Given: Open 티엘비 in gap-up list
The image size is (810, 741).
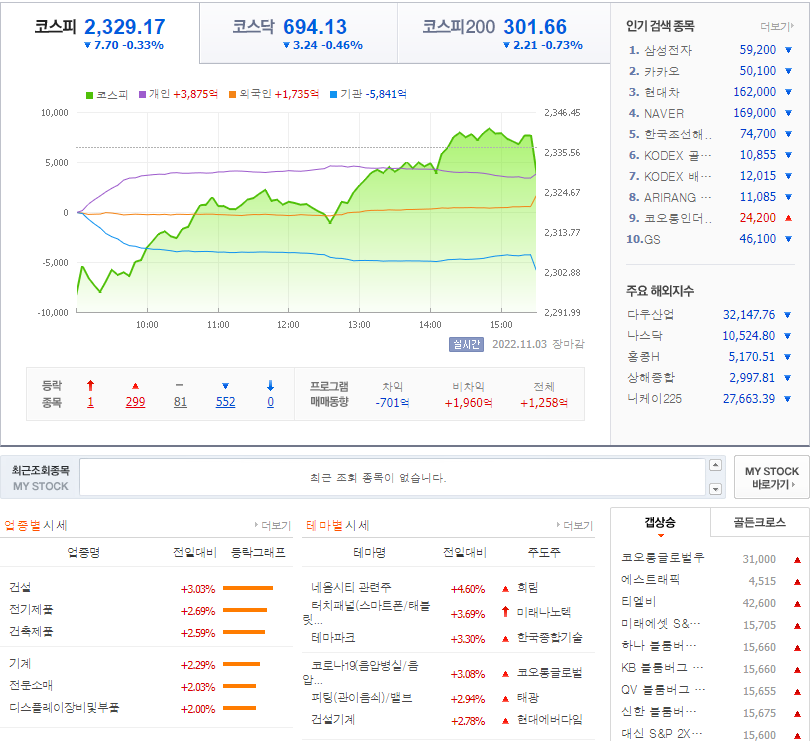Looking at the screenshot, I should [638, 601].
